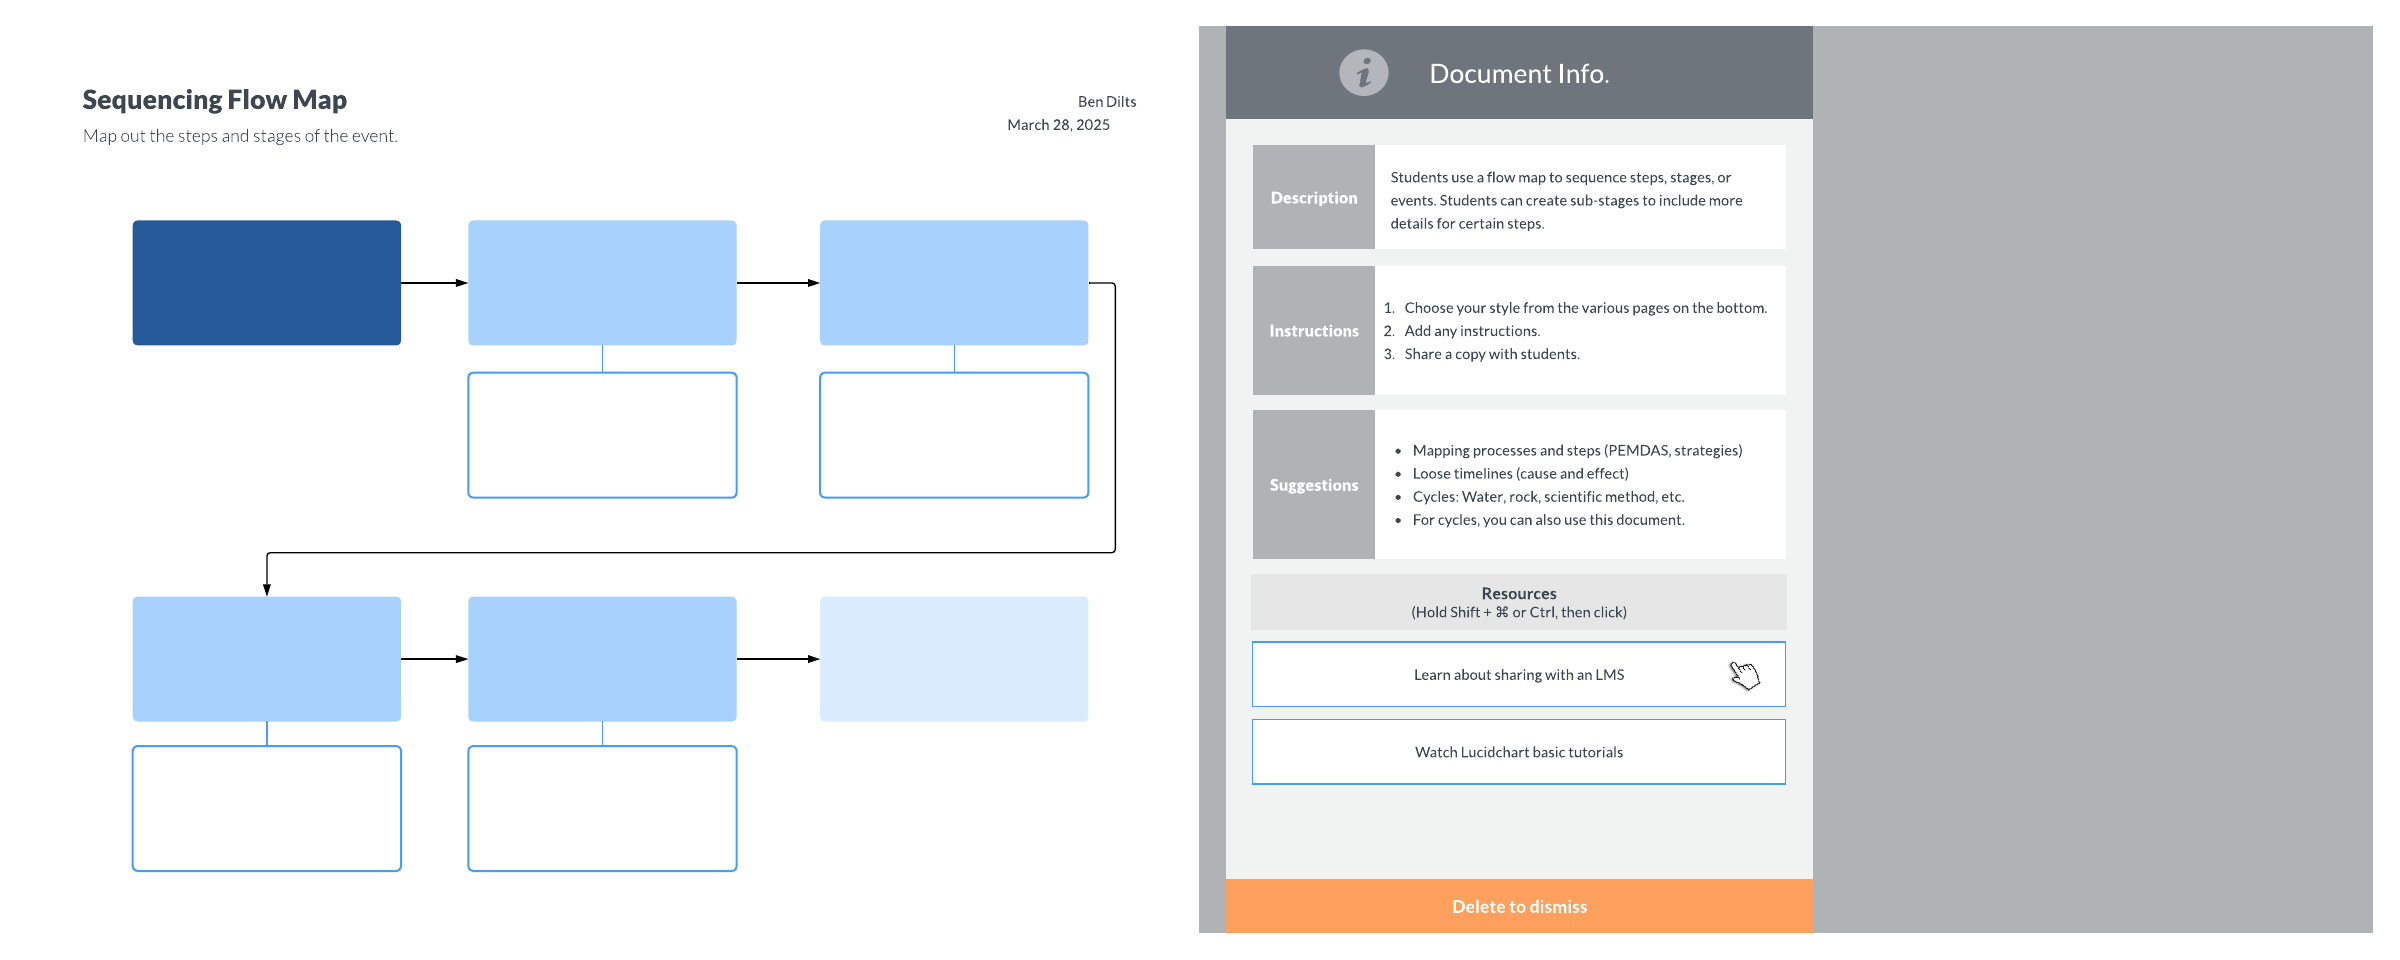Click the Document Info. header title
2400x960 pixels.
coord(1518,74)
